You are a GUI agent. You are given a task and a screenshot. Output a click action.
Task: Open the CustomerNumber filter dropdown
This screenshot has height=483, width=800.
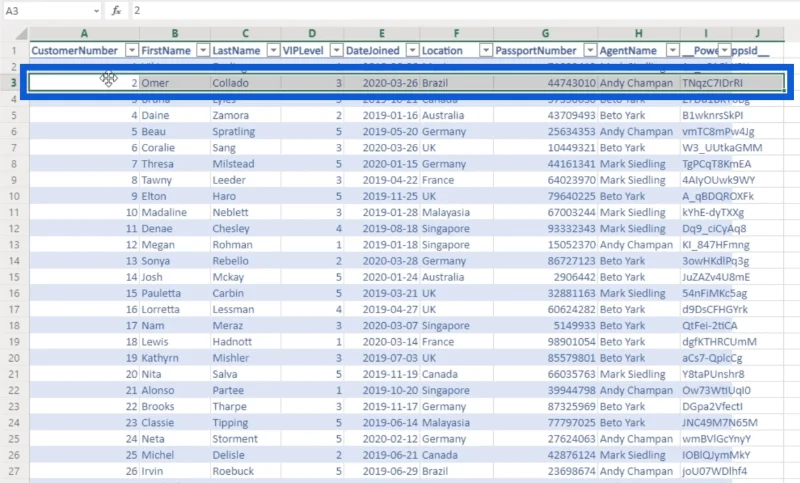point(132,50)
